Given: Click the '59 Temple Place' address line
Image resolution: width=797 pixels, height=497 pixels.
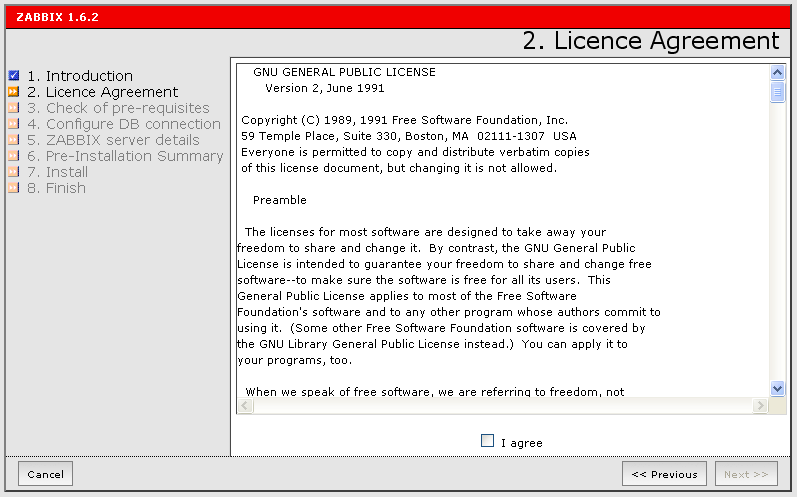Looking at the screenshot, I should pos(409,136).
